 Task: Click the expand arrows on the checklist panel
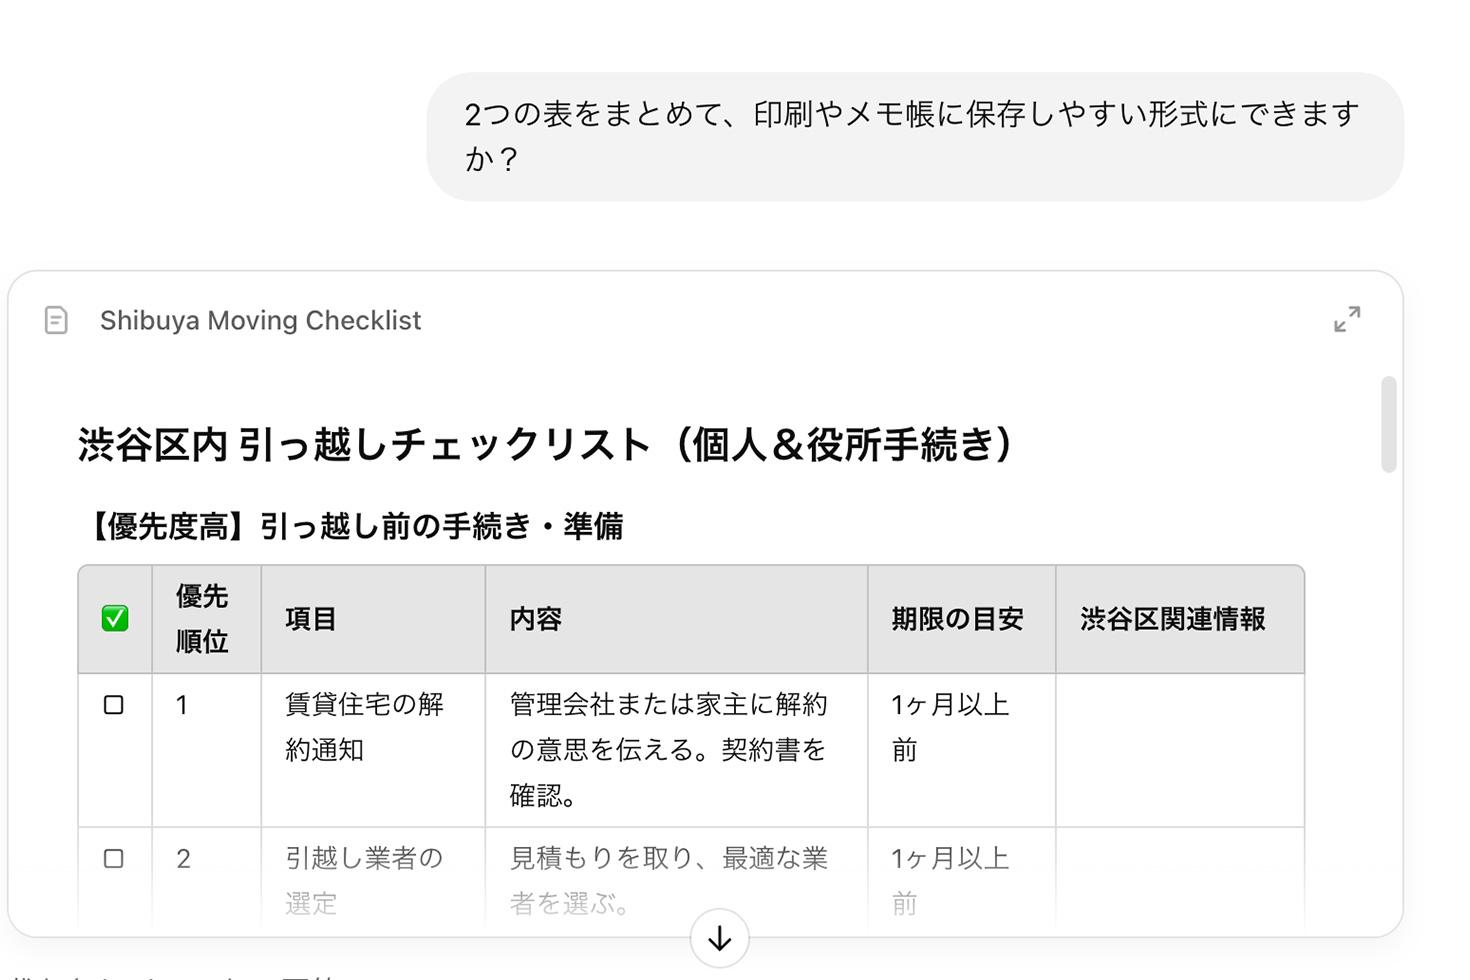click(x=1349, y=319)
